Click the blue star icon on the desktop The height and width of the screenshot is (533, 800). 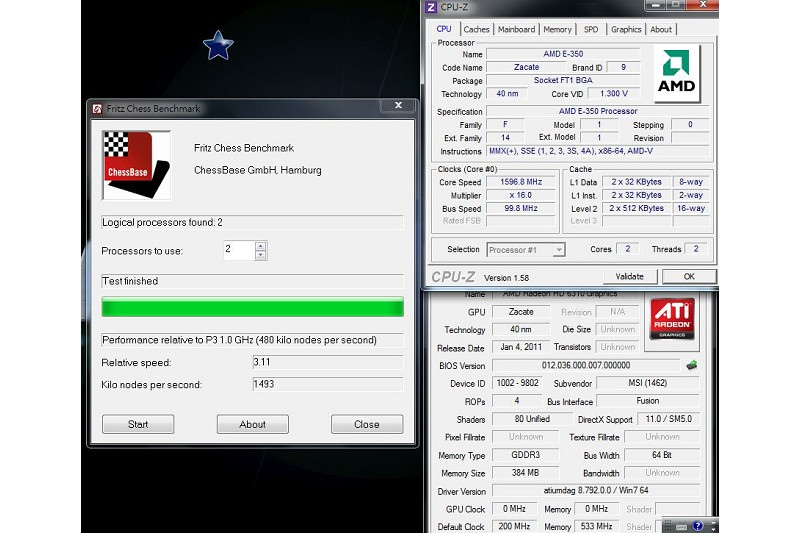218,45
